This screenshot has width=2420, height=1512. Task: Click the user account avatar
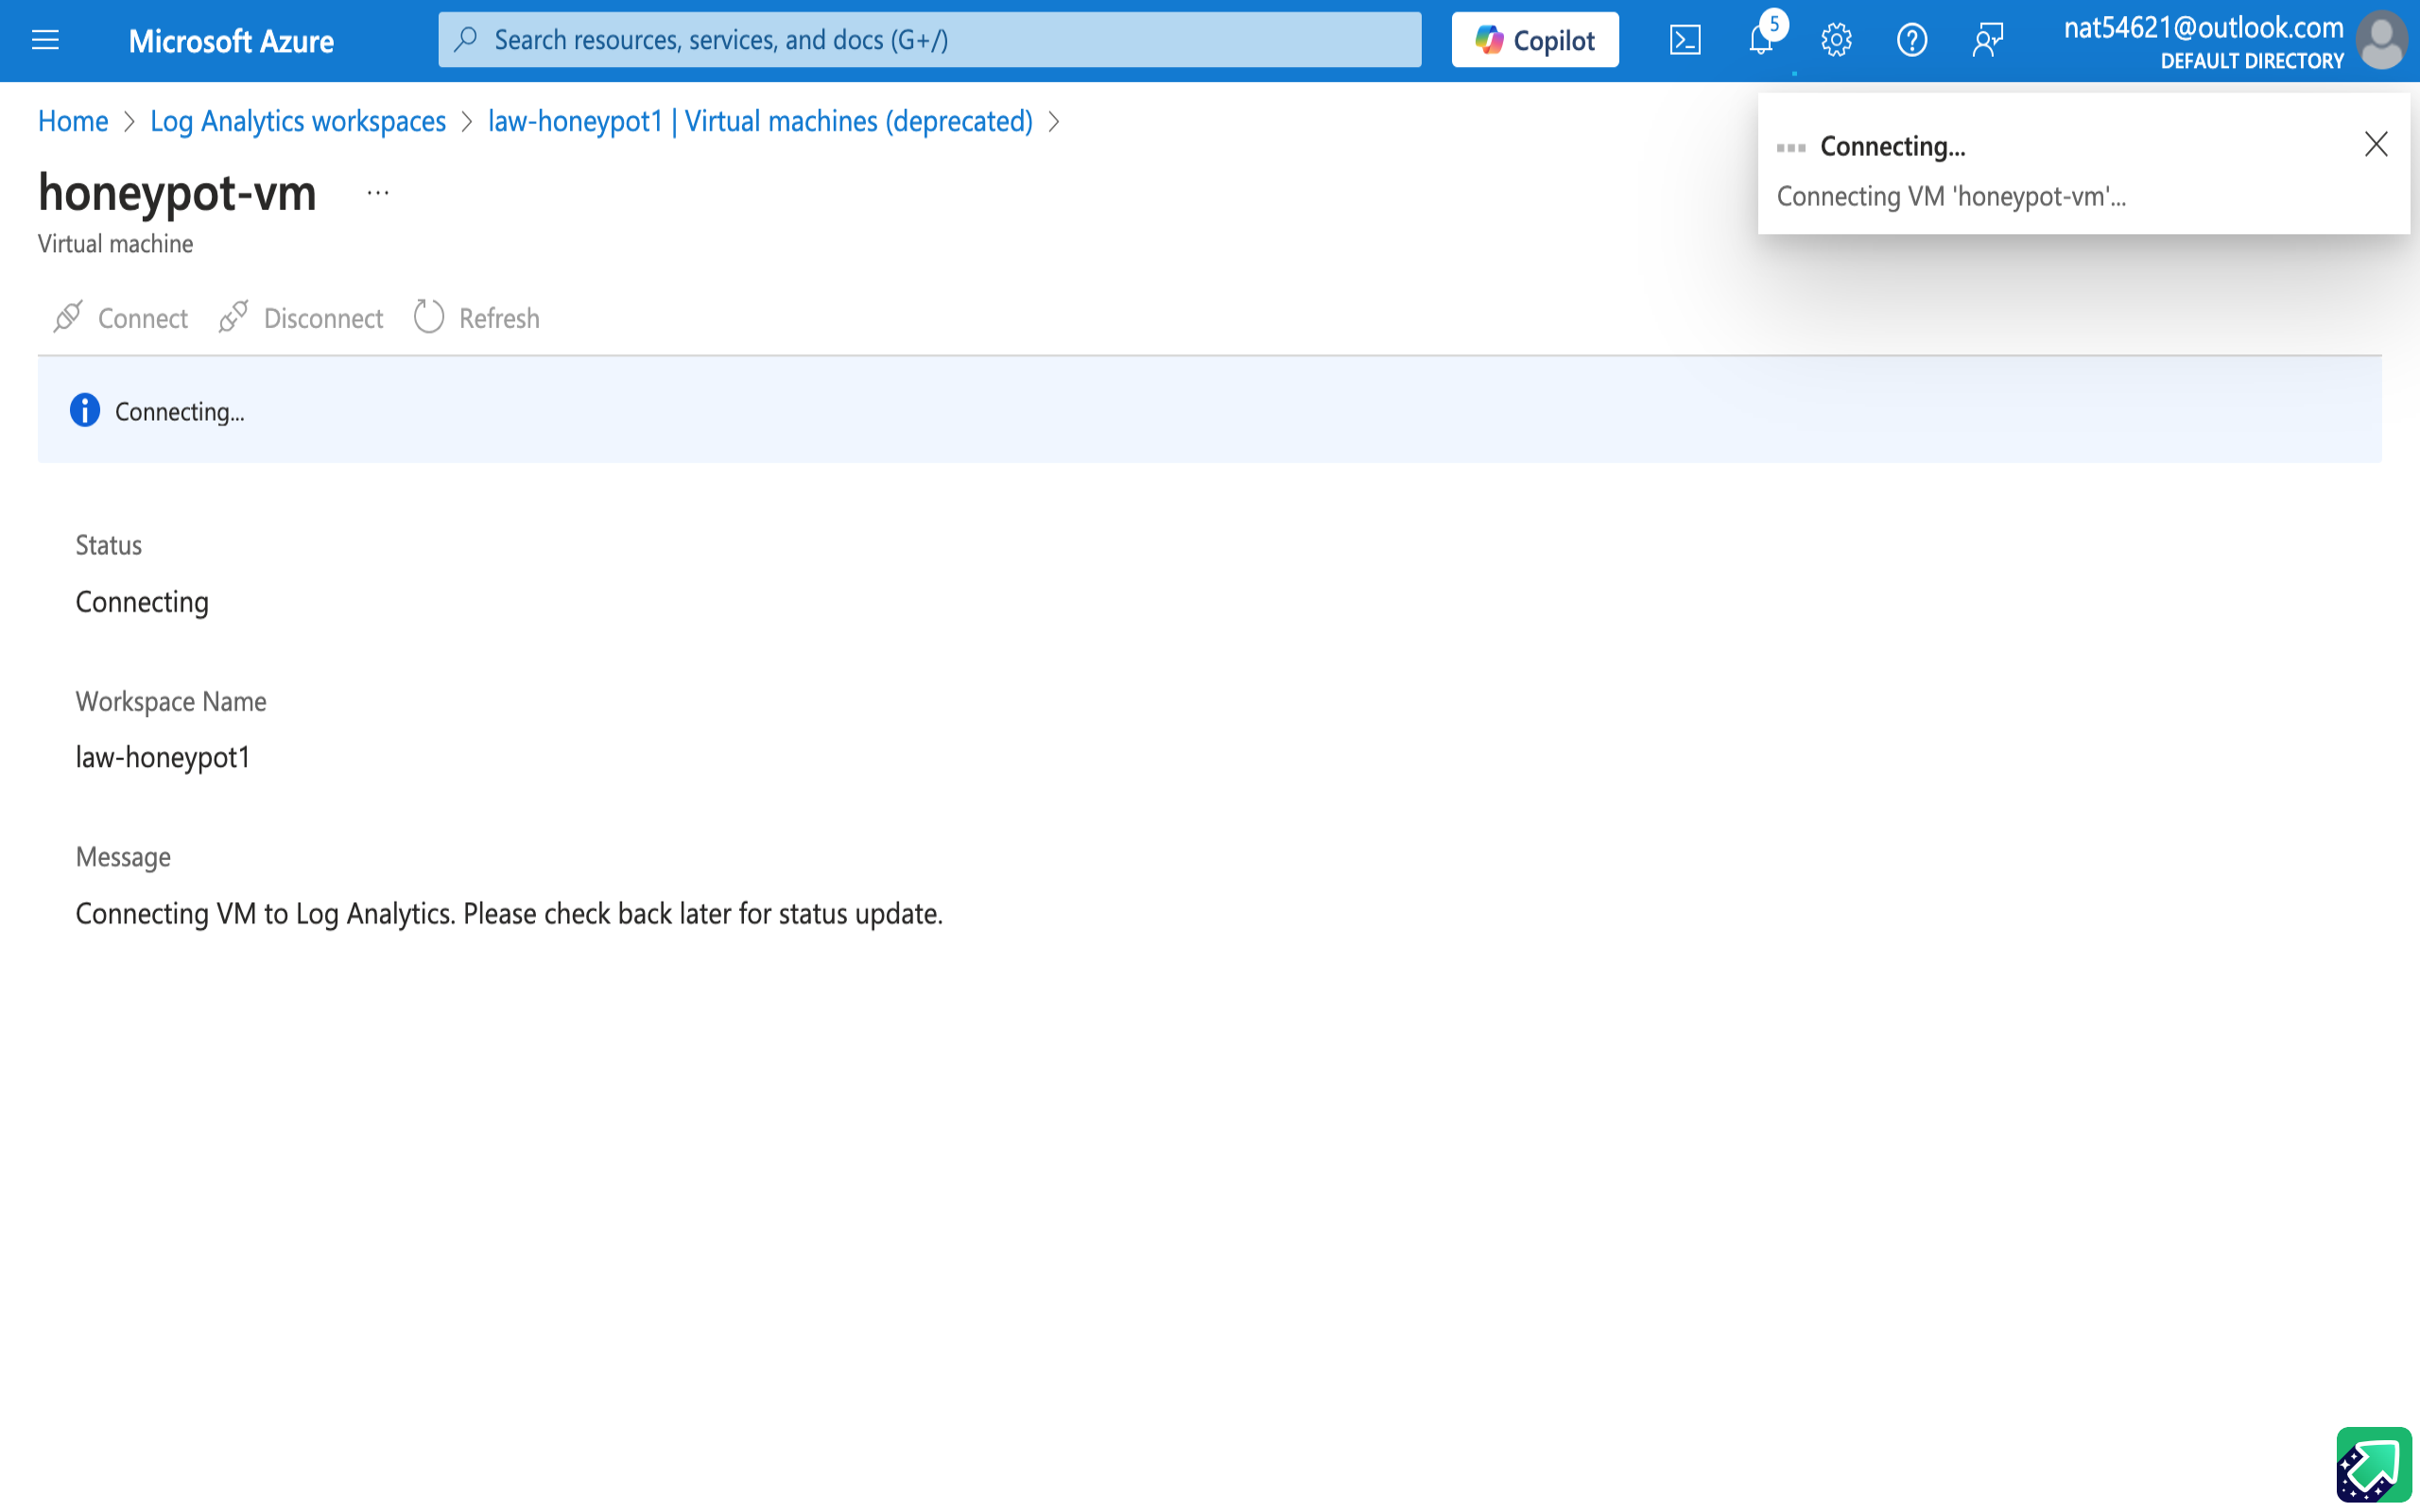[x=2382, y=40]
